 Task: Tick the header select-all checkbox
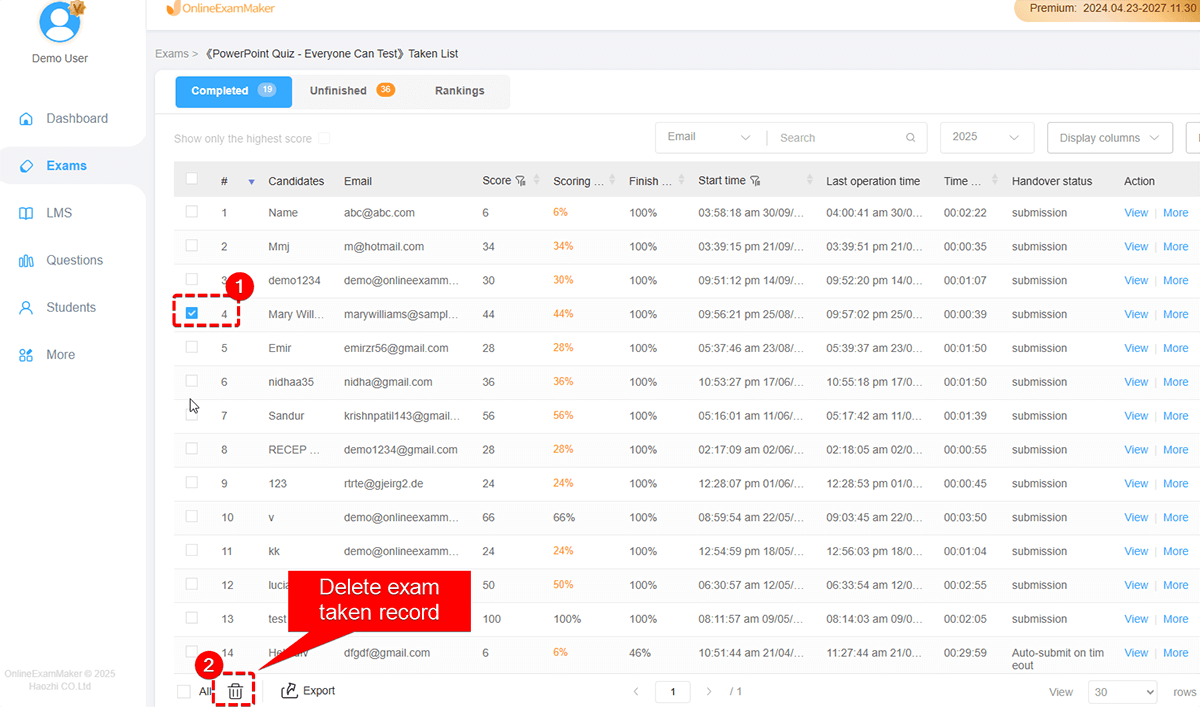click(192, 180)
